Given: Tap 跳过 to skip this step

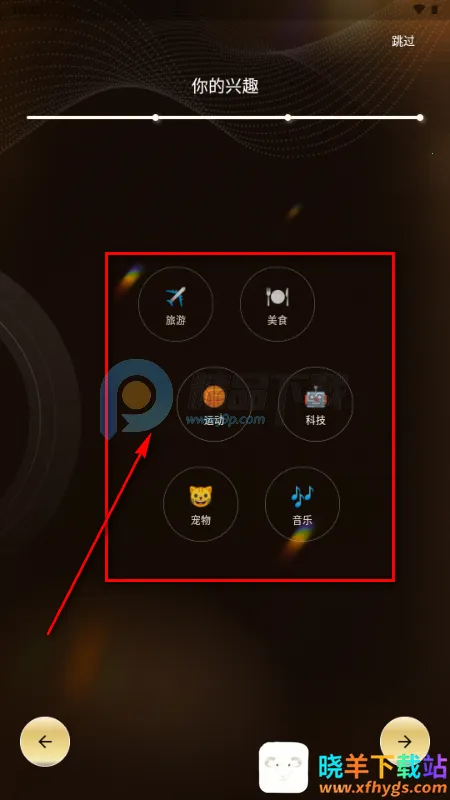Looking at the screenshot, I should (x=403, y=41).
